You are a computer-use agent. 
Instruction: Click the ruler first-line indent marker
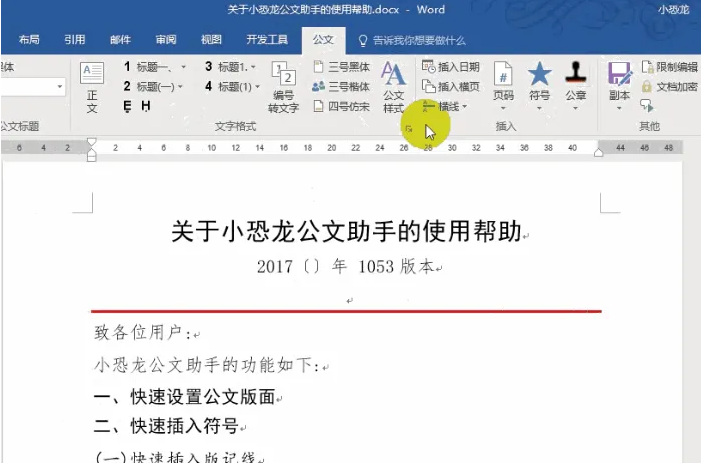(91, 143)
